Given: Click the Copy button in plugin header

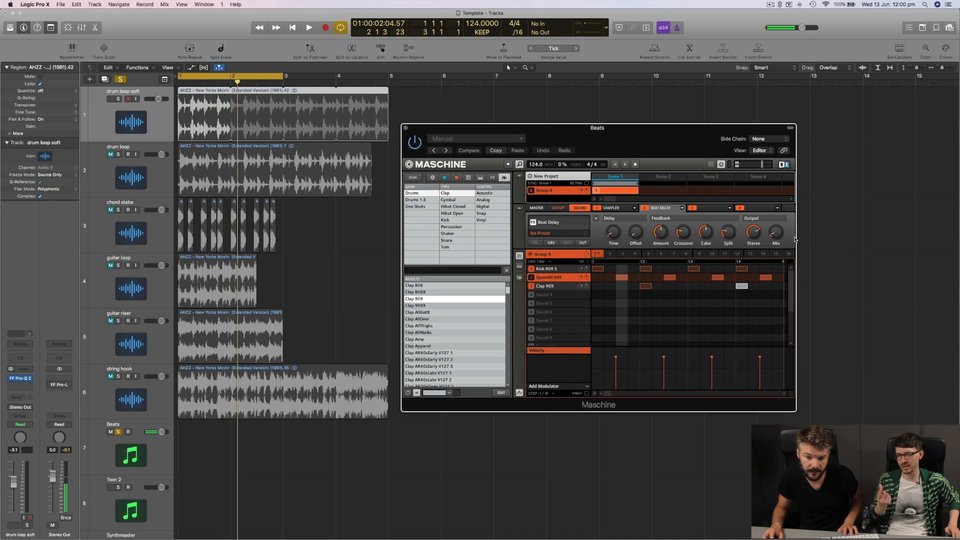Looking at the screenshot, I should pos(496,150).
